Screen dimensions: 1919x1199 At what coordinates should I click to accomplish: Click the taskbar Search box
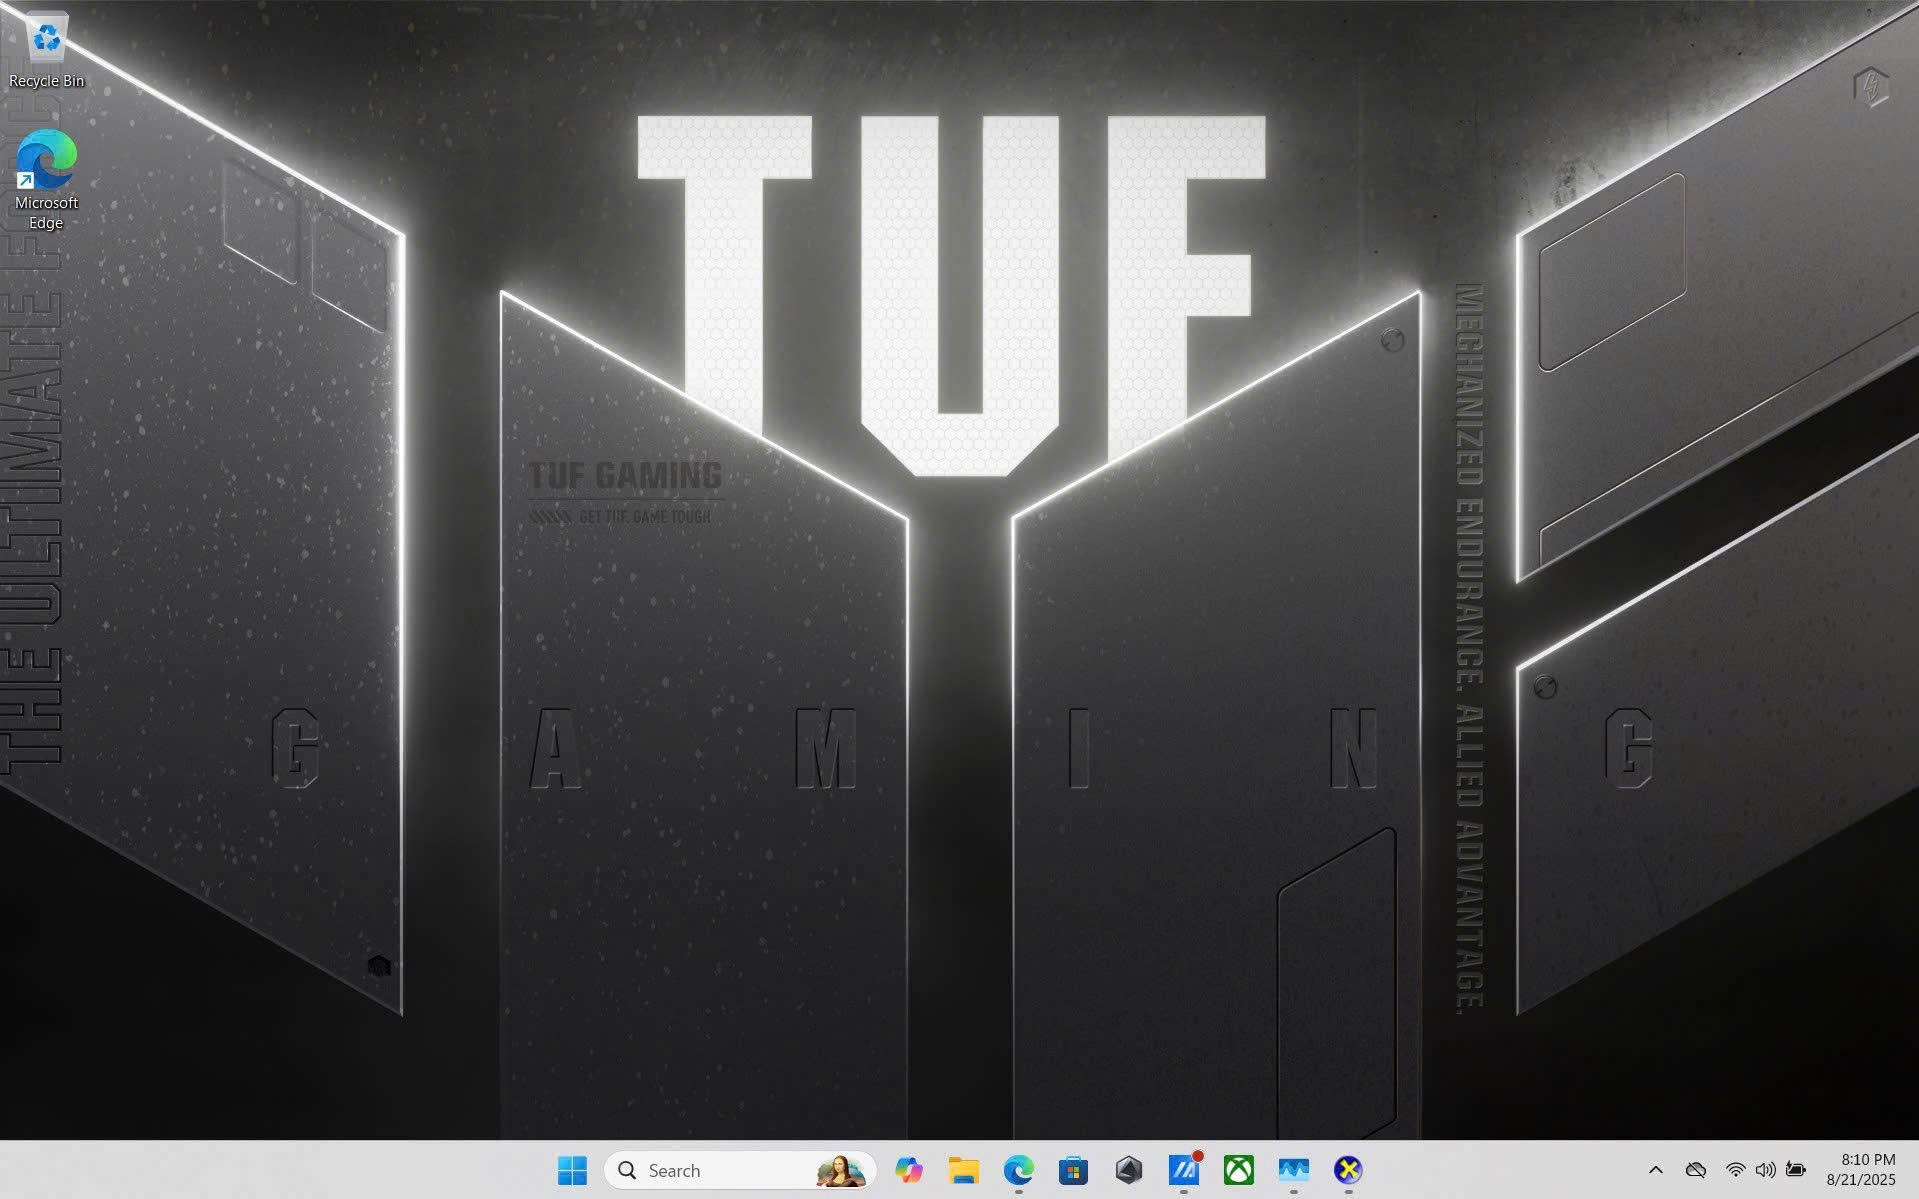point(710,1170)
